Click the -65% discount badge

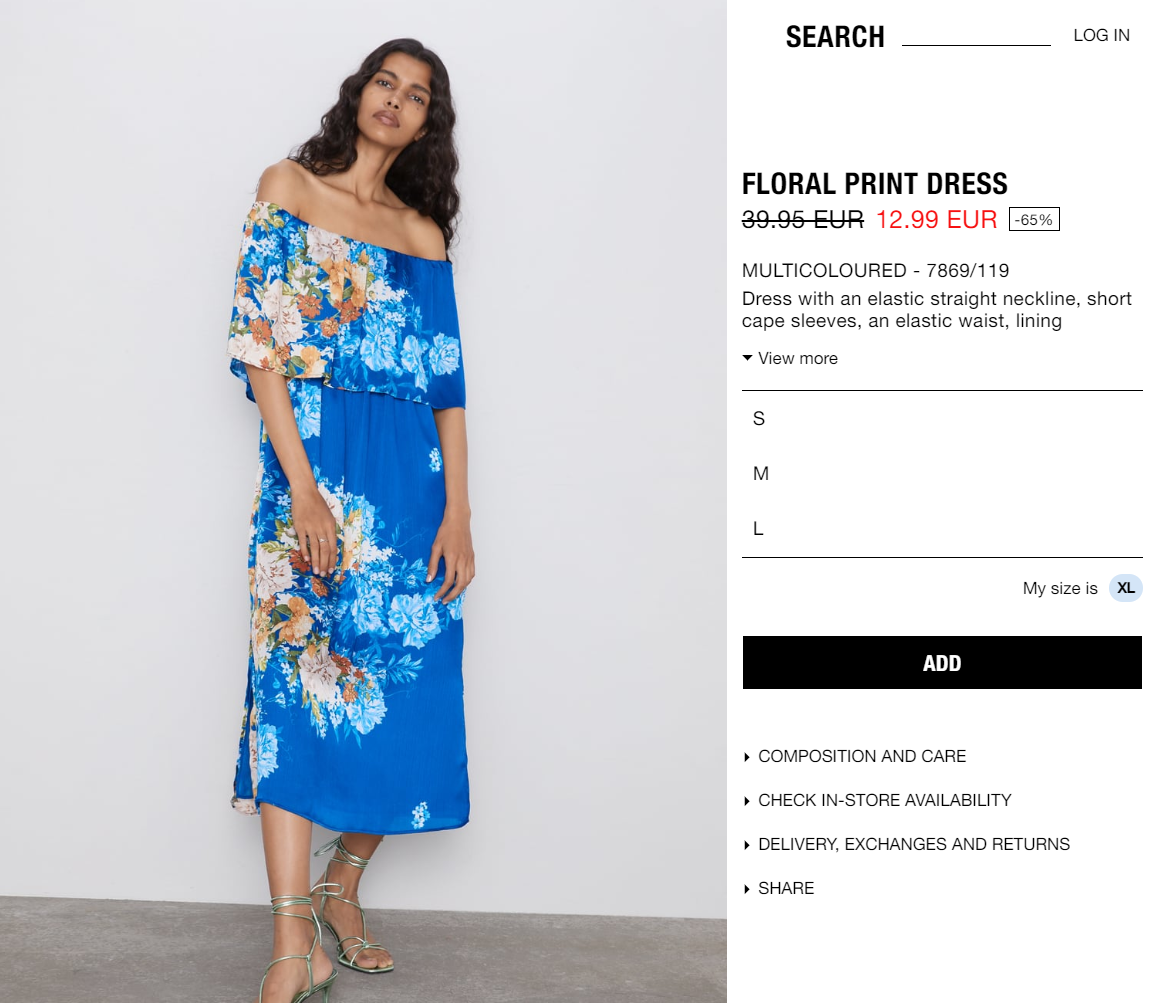tap(1034, 220)
